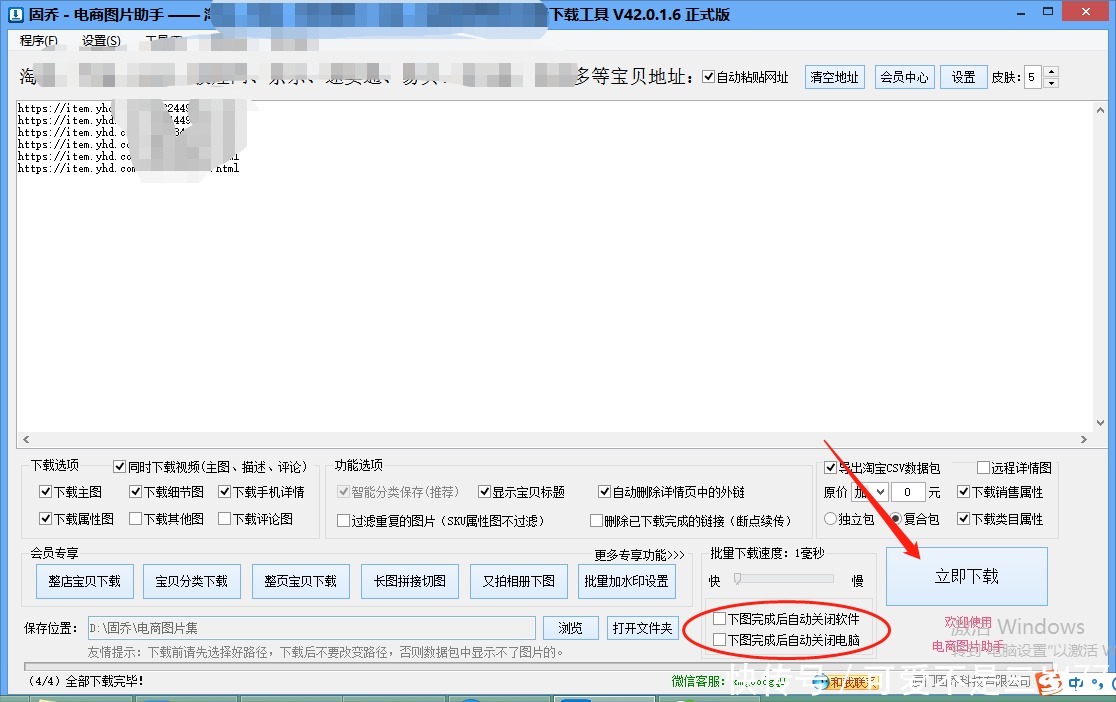Image resolution: width=1116 pixels, height=702 pixels.
Task: Disable the 自动粘贴网址 checkbox
Action: (x=709, y=76)
